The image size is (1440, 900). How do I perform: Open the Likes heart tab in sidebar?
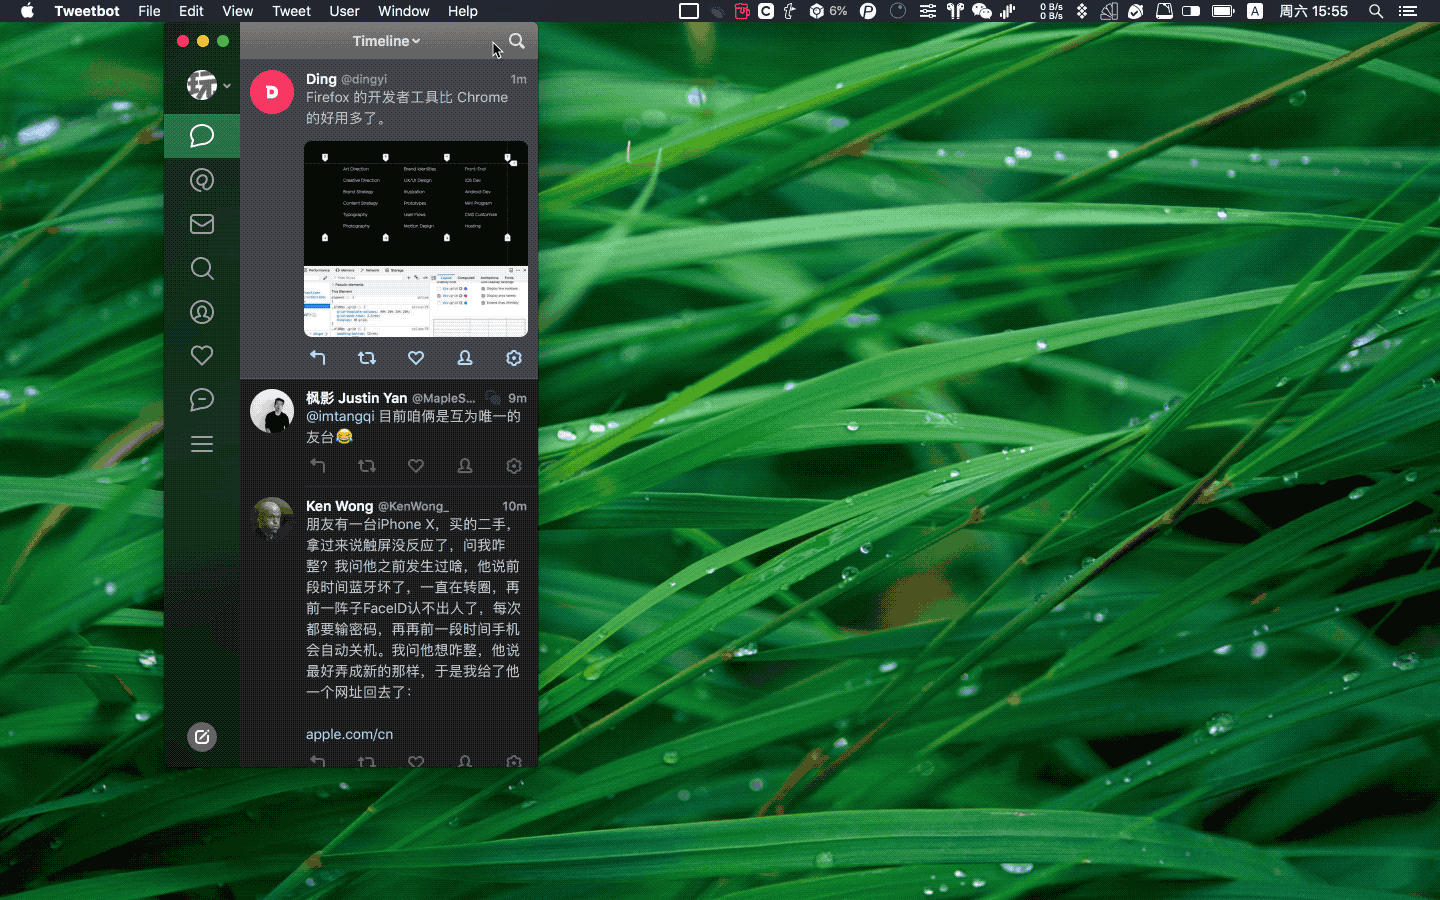(x=202, y=356)
